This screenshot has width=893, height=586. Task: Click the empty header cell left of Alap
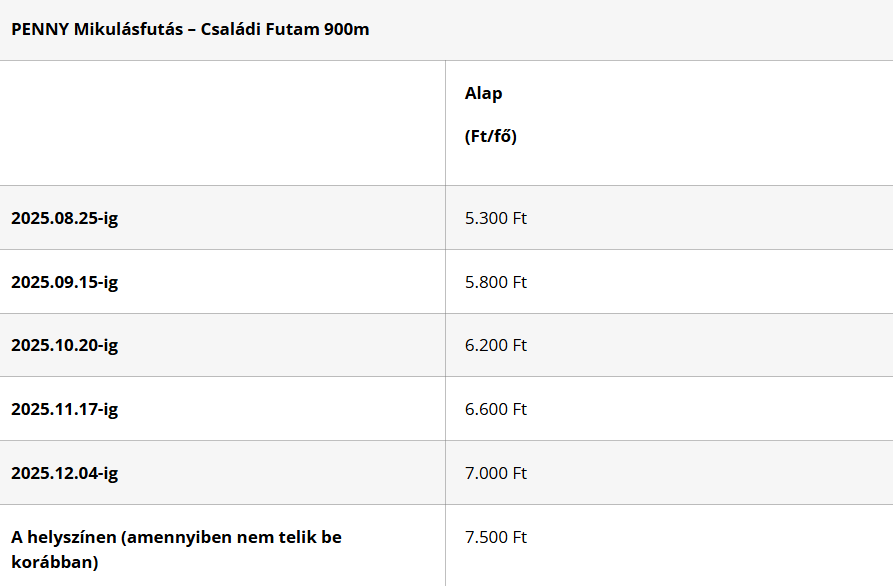tap(222, 123)
